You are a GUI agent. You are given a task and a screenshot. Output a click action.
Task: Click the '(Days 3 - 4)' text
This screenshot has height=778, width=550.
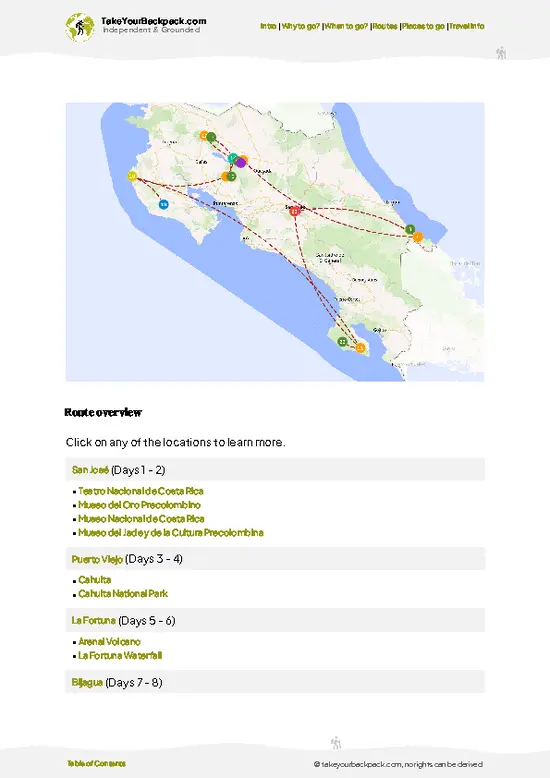tap(154, 559)
